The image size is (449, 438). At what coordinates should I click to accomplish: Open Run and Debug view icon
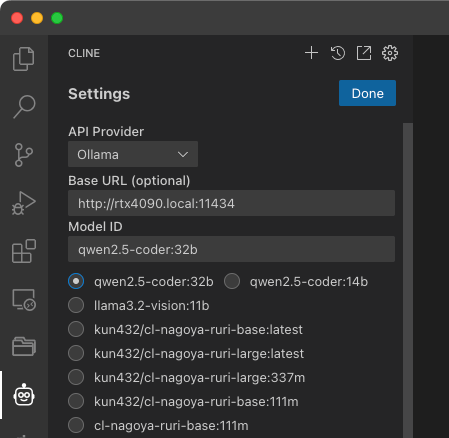pyautogui.click(x=24, y=203)
